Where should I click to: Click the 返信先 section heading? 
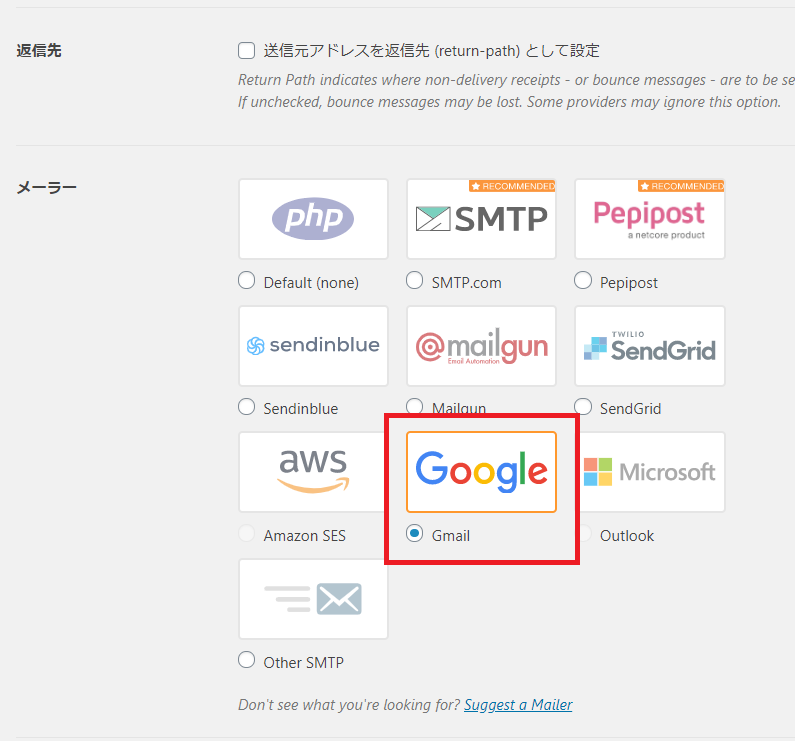click(39, 51)
